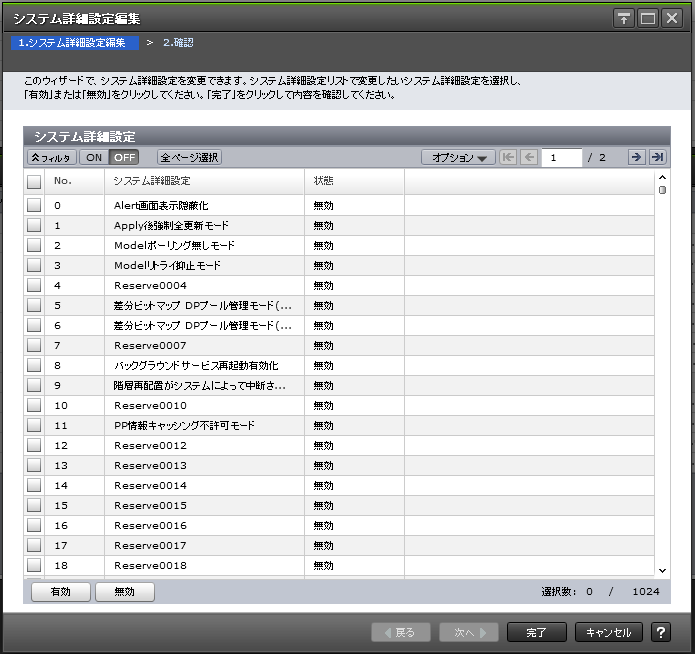695x654 pixels.
Task: Check row 8 バックグラウンドサービス再起動有効化
Action: (34, 365)
